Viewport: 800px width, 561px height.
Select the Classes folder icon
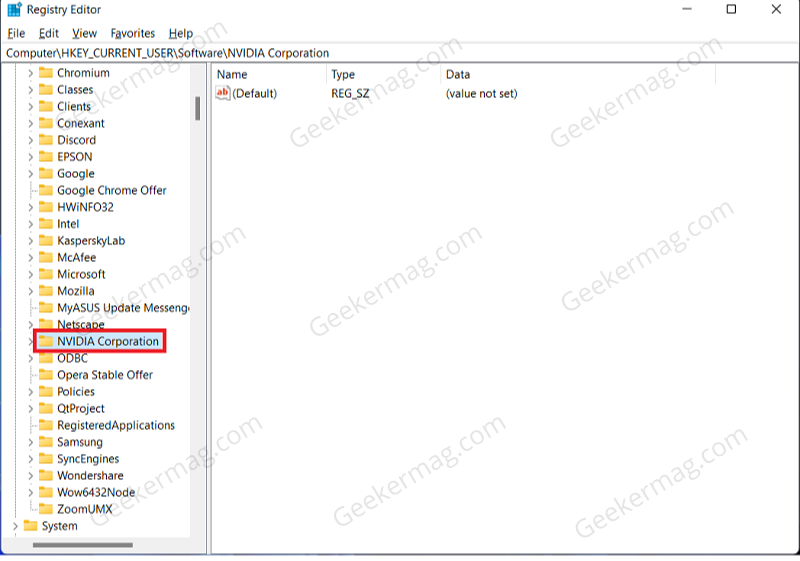[46, 89]
